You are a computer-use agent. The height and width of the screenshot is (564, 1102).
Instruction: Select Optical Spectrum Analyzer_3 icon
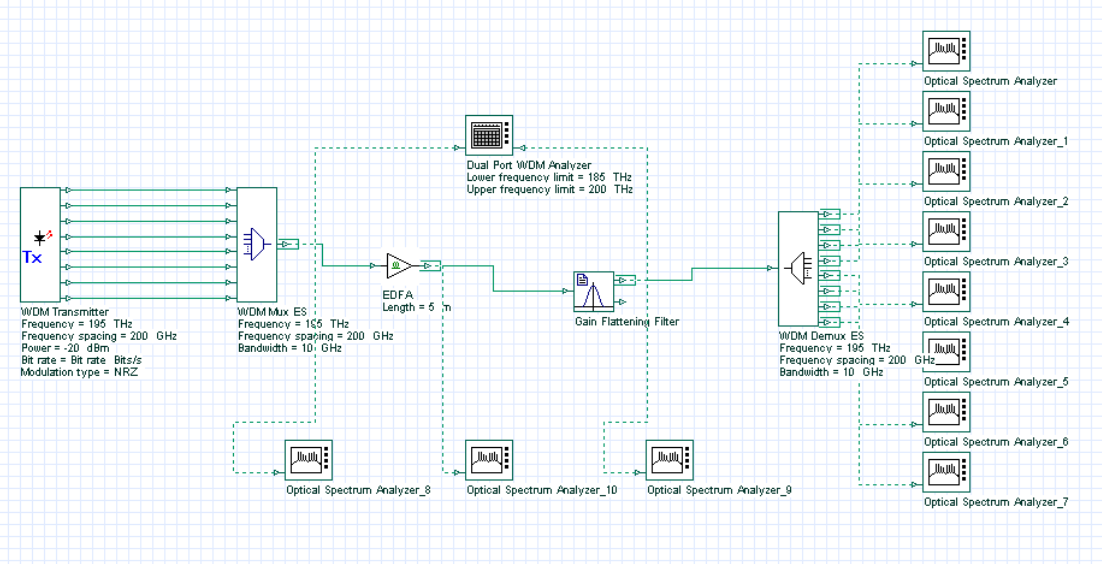click(947, 231)
